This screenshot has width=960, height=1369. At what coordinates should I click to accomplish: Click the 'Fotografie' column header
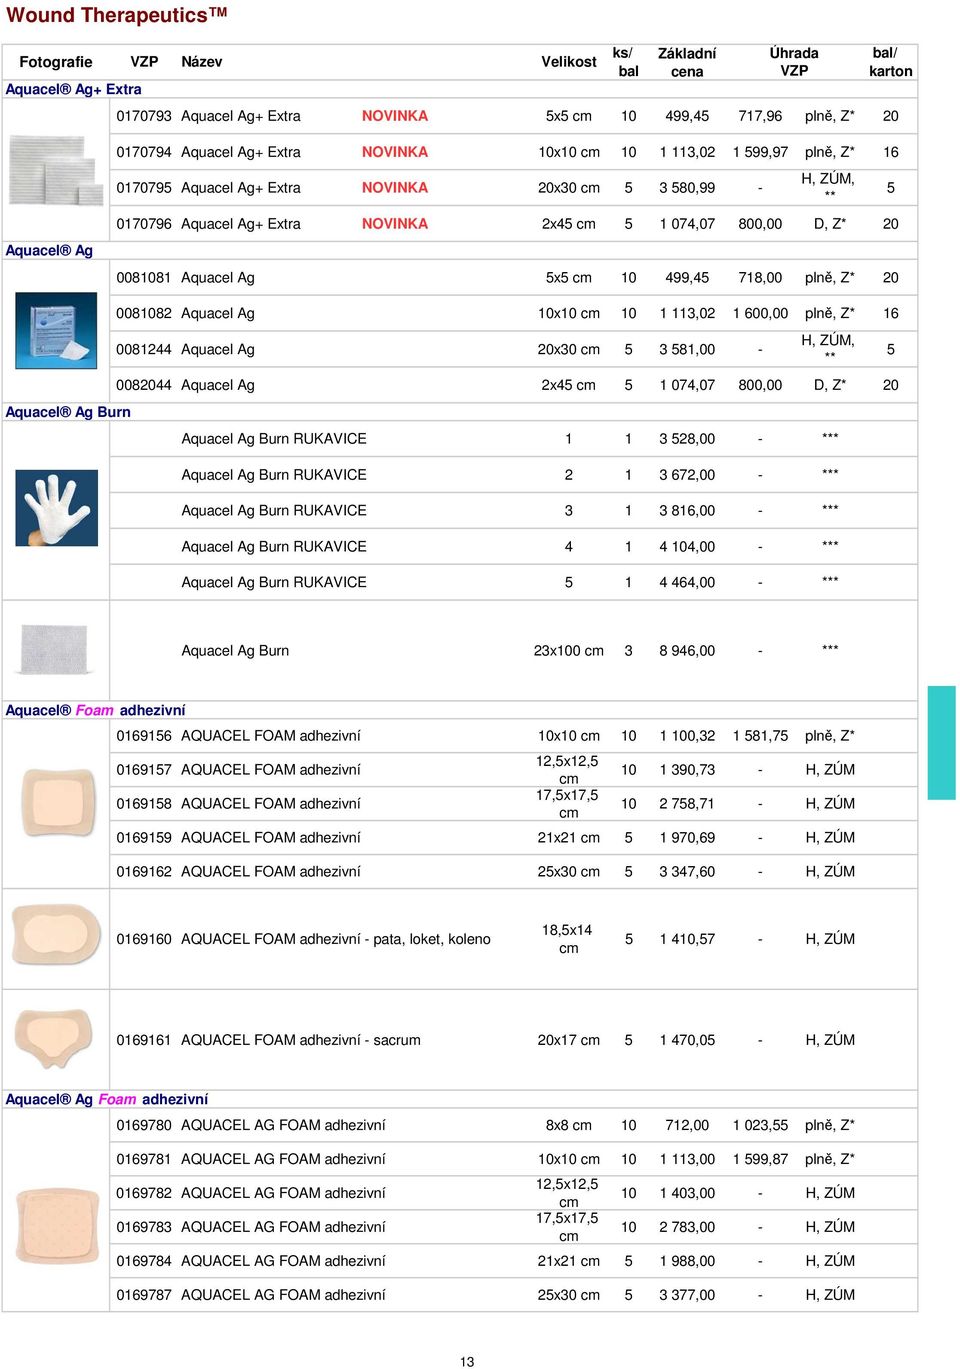[x=56, y=62]
